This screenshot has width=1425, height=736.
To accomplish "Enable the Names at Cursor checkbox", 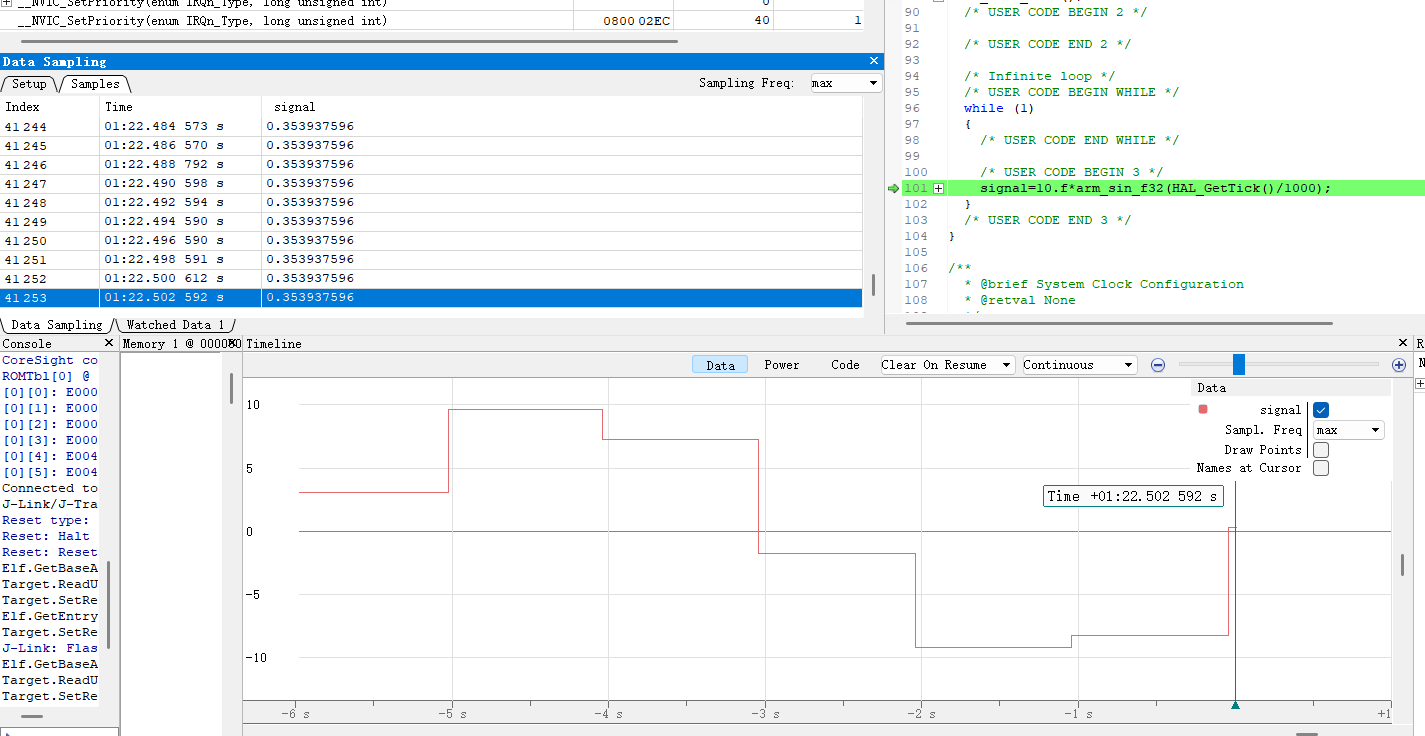I will click(x=1321, y=468).
